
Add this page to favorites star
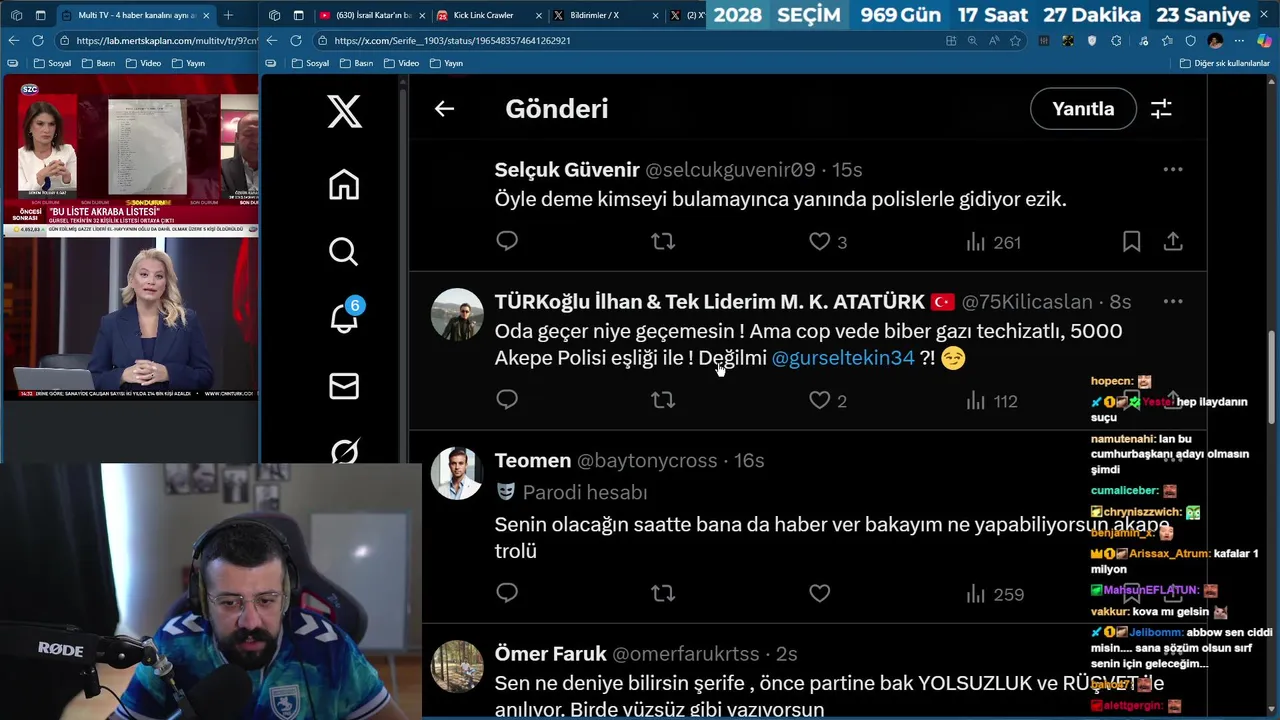[x=1015, y=41]
